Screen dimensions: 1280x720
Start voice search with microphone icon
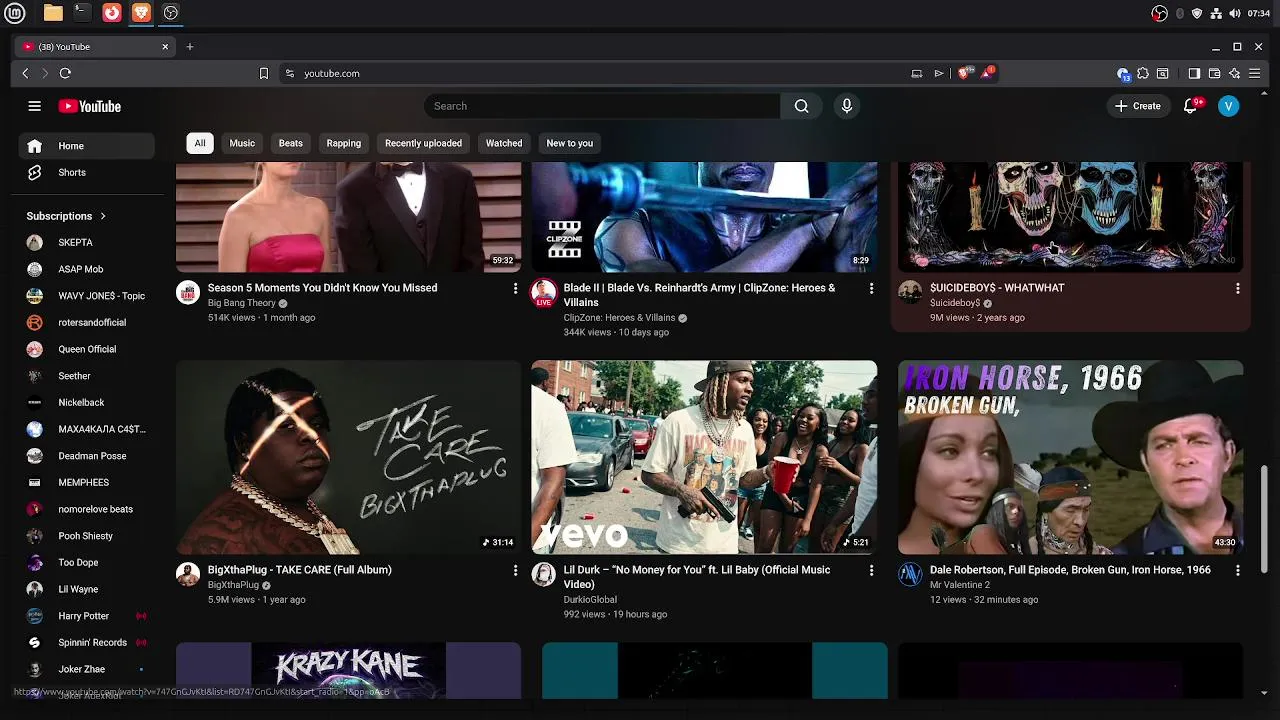pos(847,106)
